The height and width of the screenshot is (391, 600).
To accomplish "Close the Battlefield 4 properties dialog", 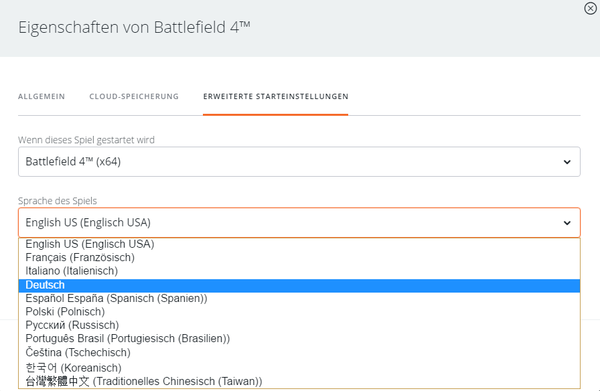I will (590, 8).
